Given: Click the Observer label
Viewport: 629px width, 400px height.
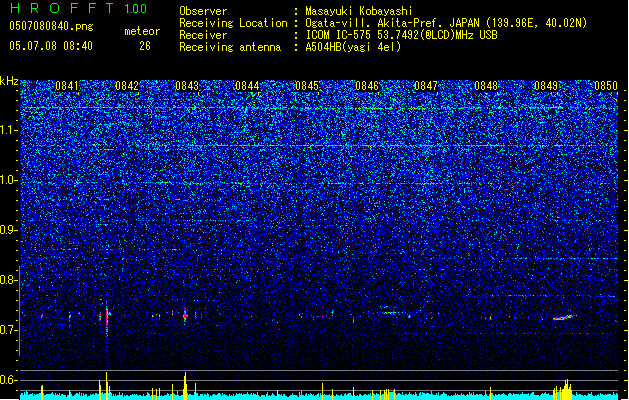Looking at the screenshot, I should click(x=203, y=11).
